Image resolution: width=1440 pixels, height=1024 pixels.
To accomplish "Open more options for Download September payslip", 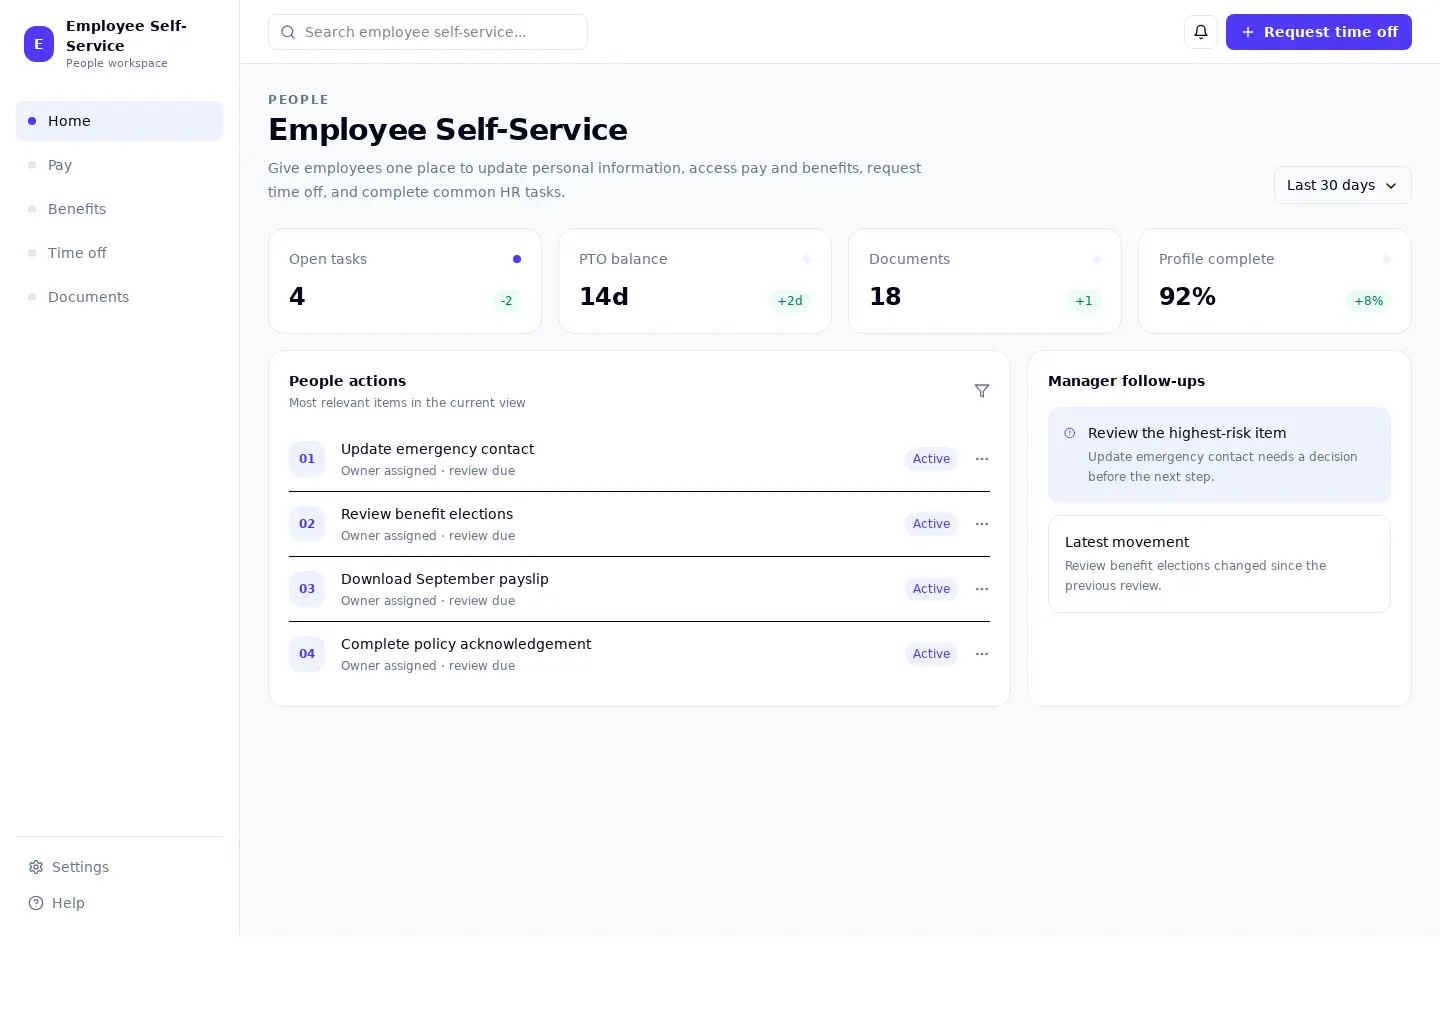I will (982, 589).
